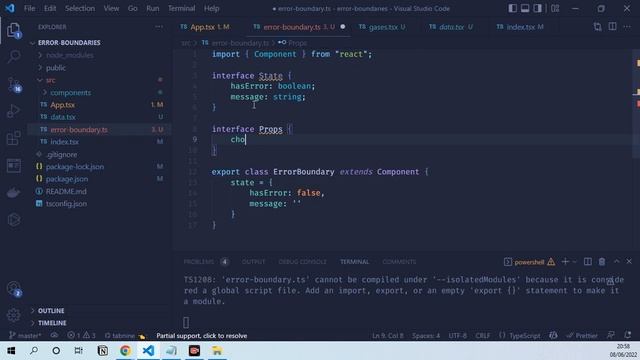Switch to the index.tsx editor tab
This screenshot has width=640, height=360.
pyautogui.click(x=520, y=27)
